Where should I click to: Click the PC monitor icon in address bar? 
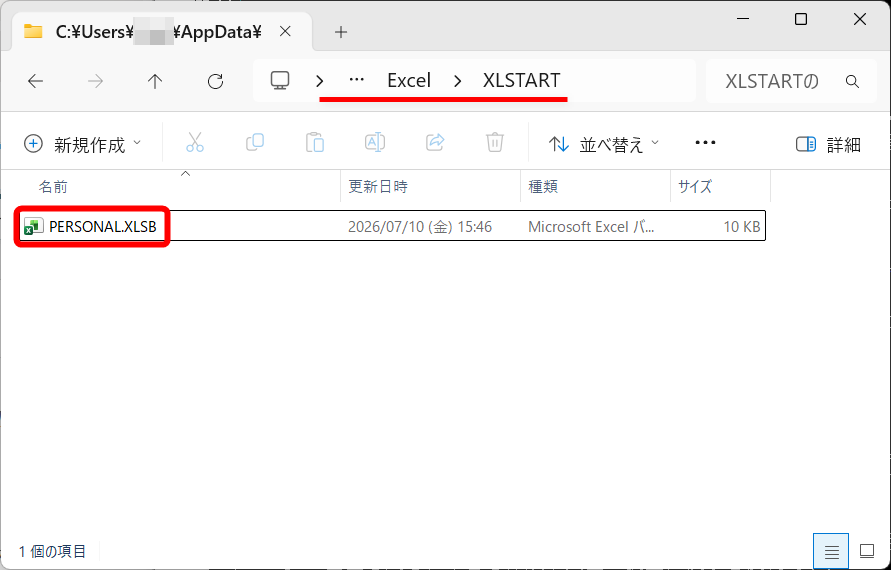coord(280,81)
